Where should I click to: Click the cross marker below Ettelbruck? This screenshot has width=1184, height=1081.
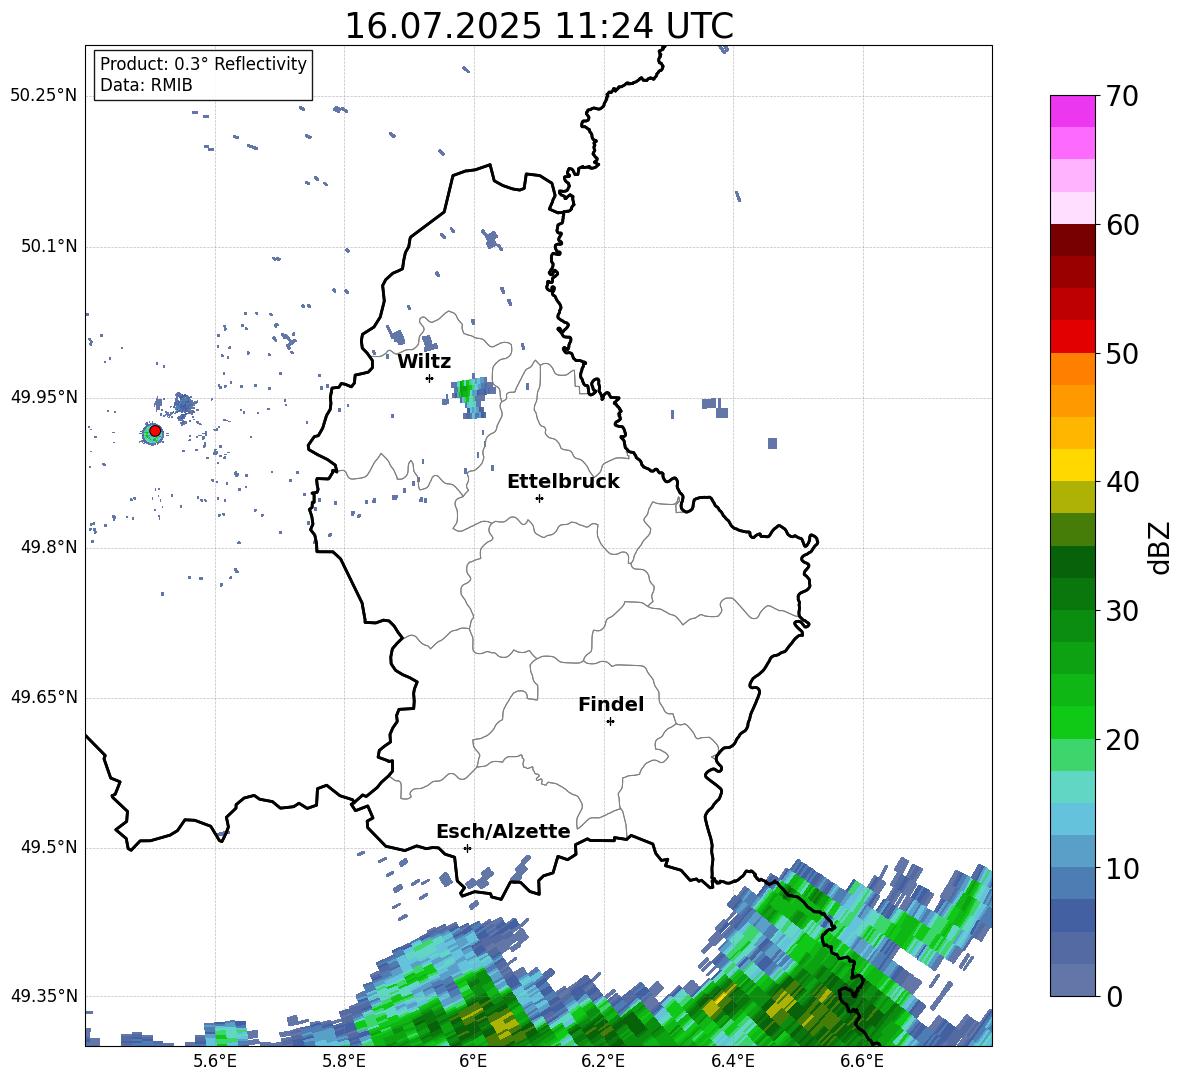pos(539,498)
